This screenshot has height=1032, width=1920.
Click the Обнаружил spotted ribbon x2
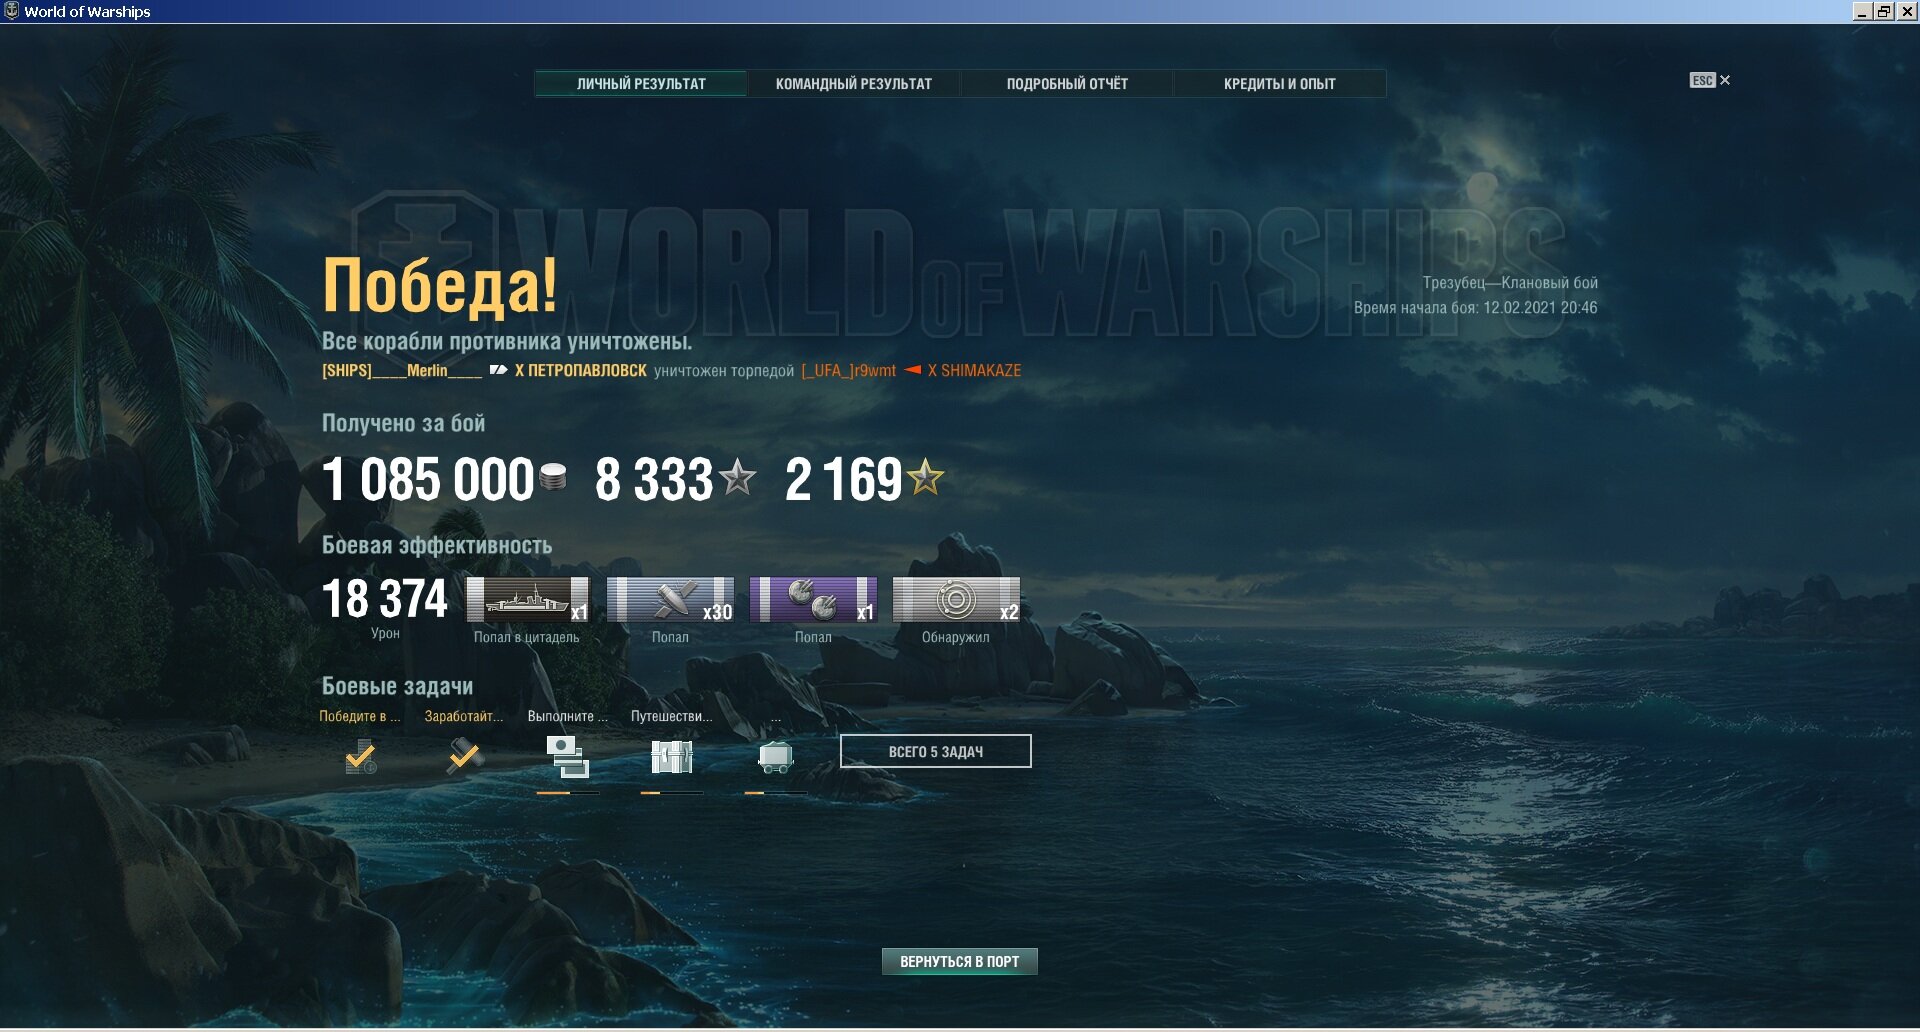point(956,599)
